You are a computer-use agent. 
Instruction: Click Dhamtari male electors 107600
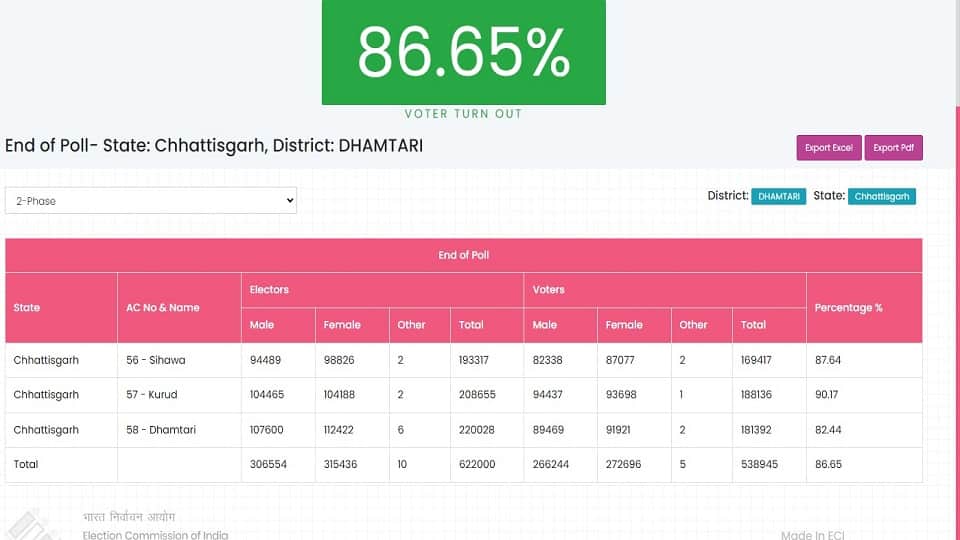pos(266,430)
